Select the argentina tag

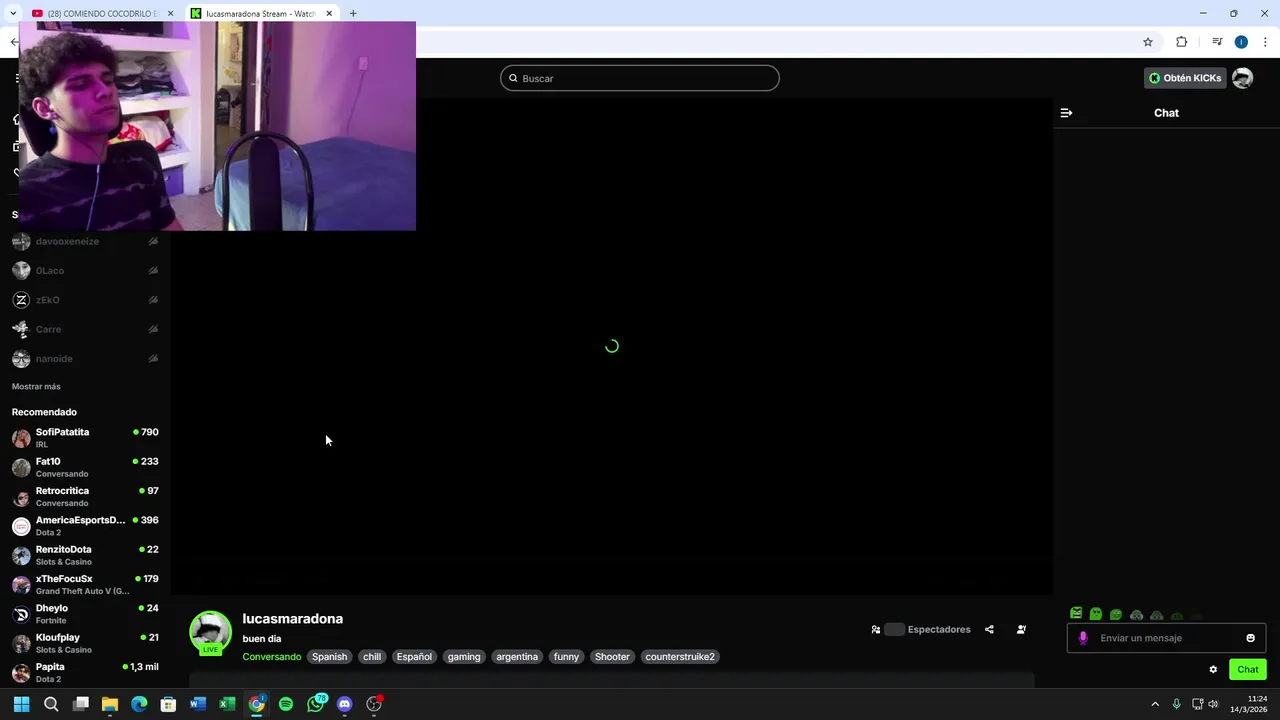[517, 657]
